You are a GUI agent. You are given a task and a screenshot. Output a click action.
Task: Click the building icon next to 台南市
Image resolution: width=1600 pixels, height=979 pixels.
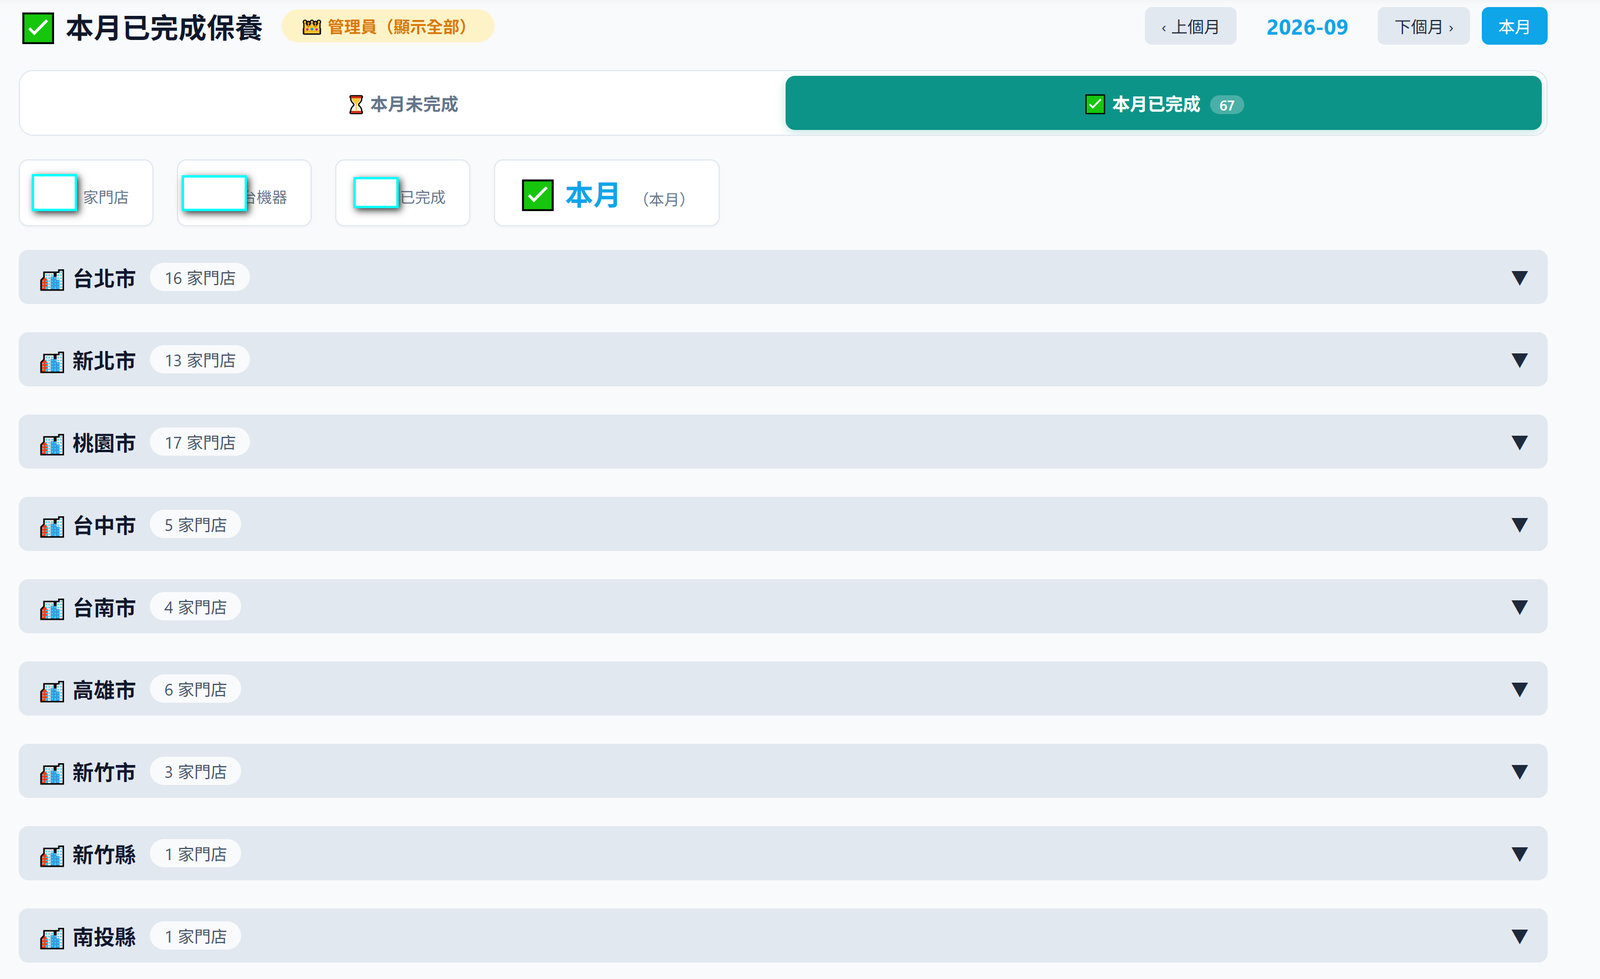(52, 608)
